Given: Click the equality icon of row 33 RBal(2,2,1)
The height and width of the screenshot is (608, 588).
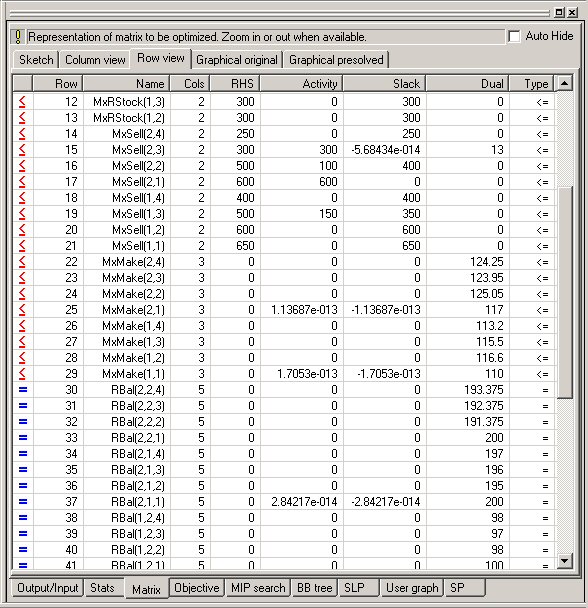Looking at the screenshot, I should click(x=23, y=438).
